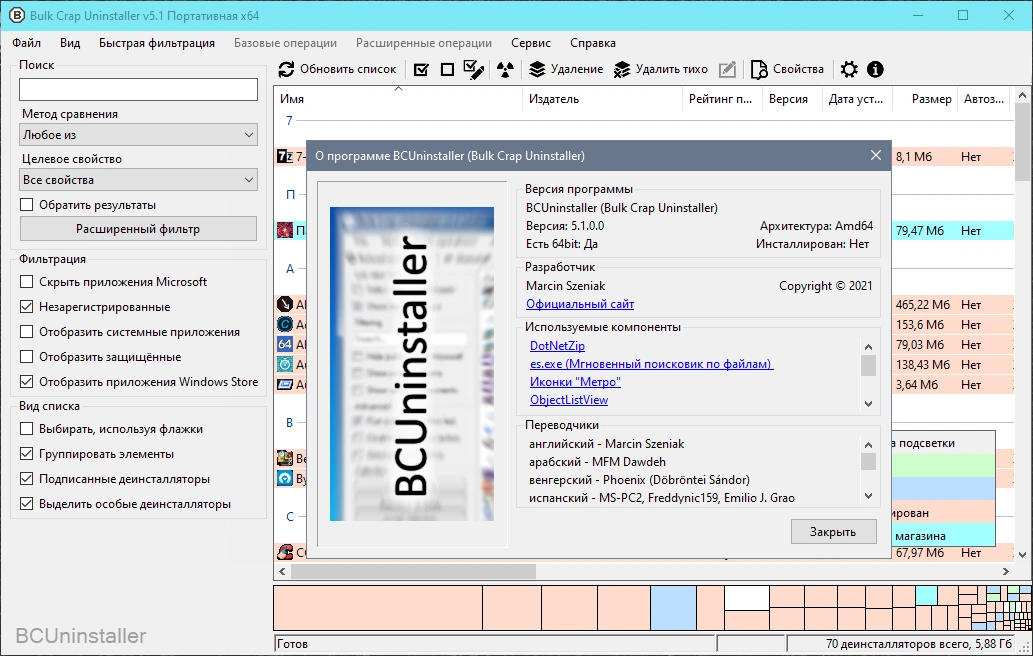Toggle Отобразить приложения Windows Store checkbox

[x=26, y=382]
